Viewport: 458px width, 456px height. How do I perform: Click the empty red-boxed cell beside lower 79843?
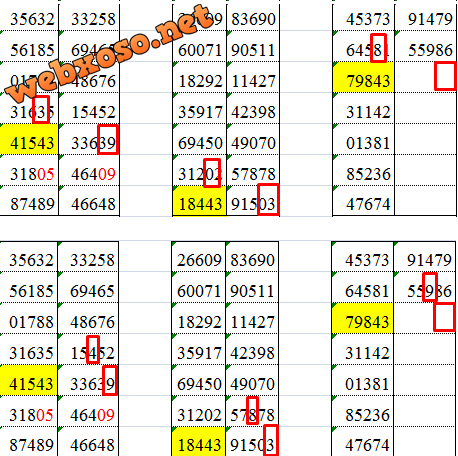pyautogui.click(x=444, y=317)
